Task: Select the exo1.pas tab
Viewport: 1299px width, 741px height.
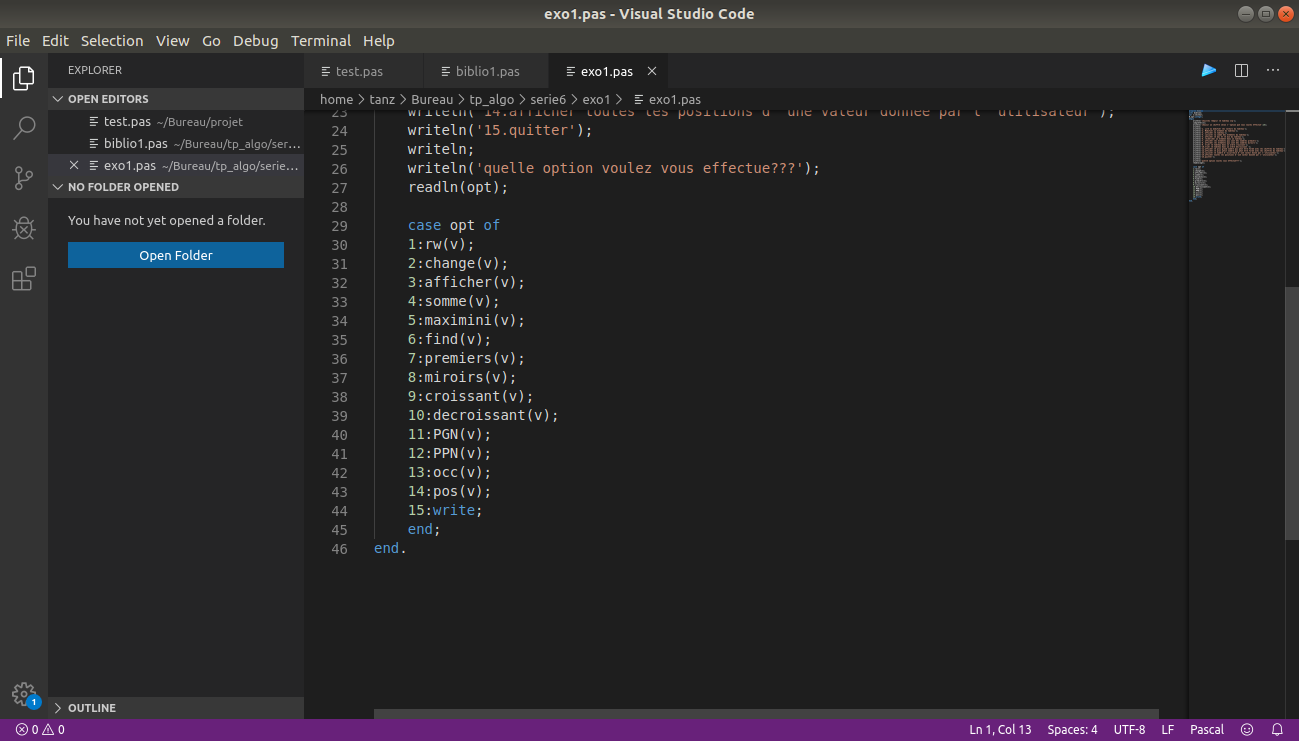Action: point(607,72)
